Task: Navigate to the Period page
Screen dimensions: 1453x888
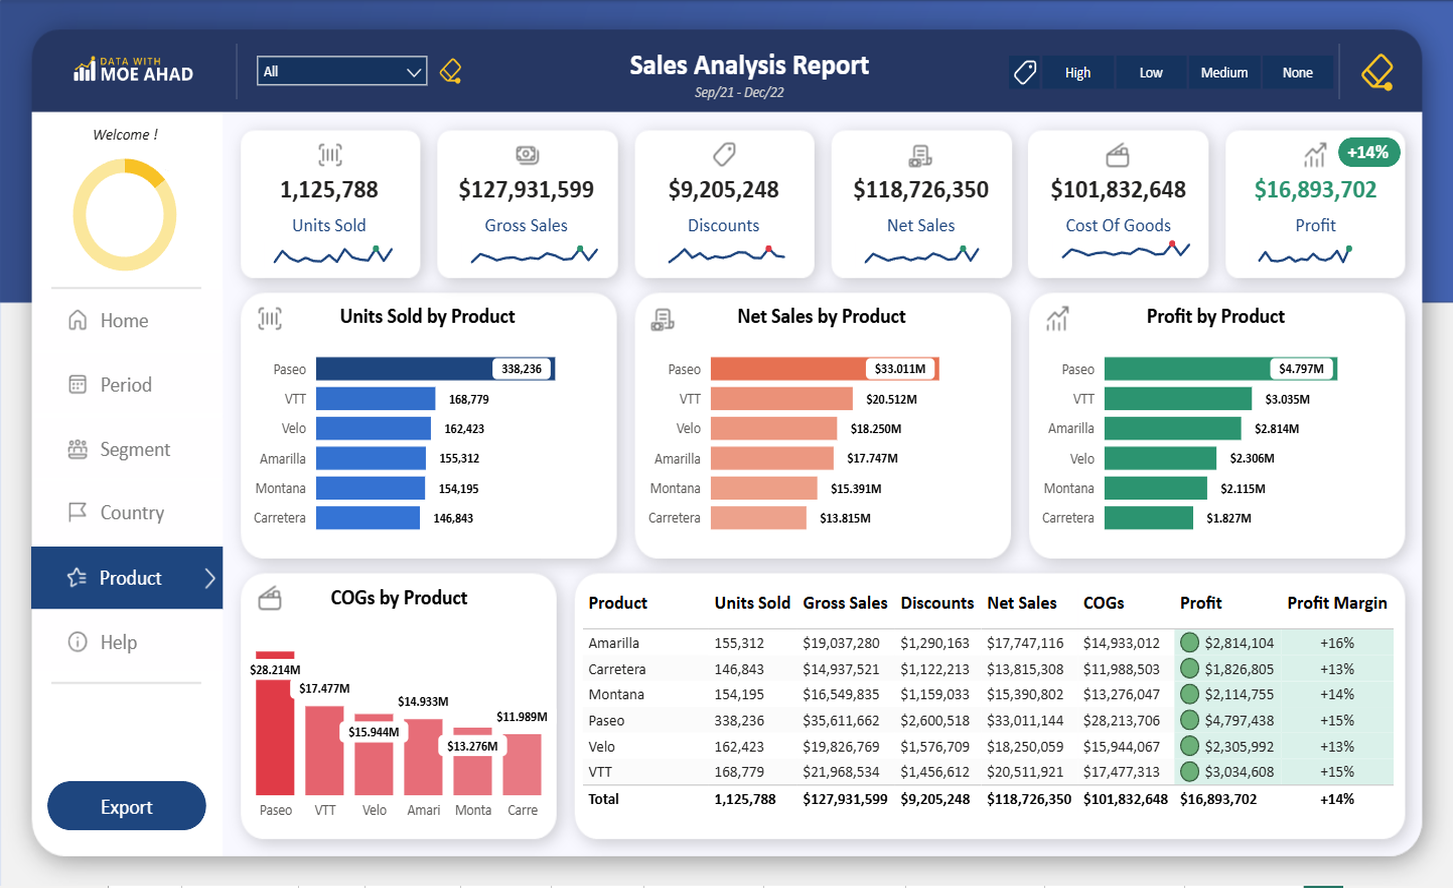Action: coord(126,384)
